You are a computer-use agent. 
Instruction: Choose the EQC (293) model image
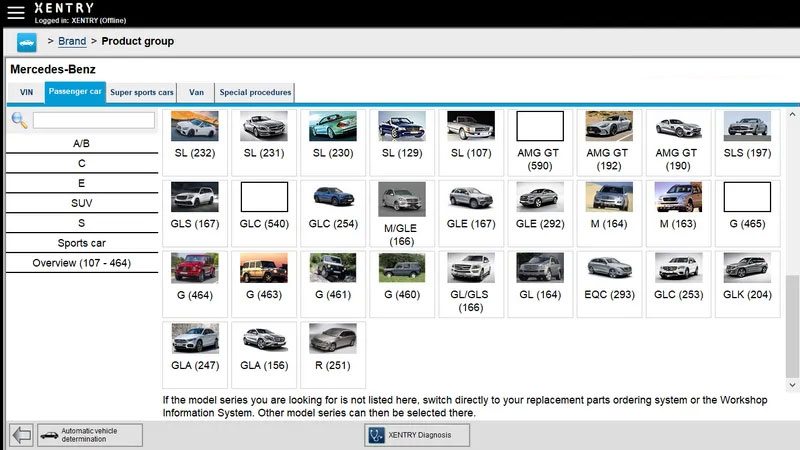609,268
